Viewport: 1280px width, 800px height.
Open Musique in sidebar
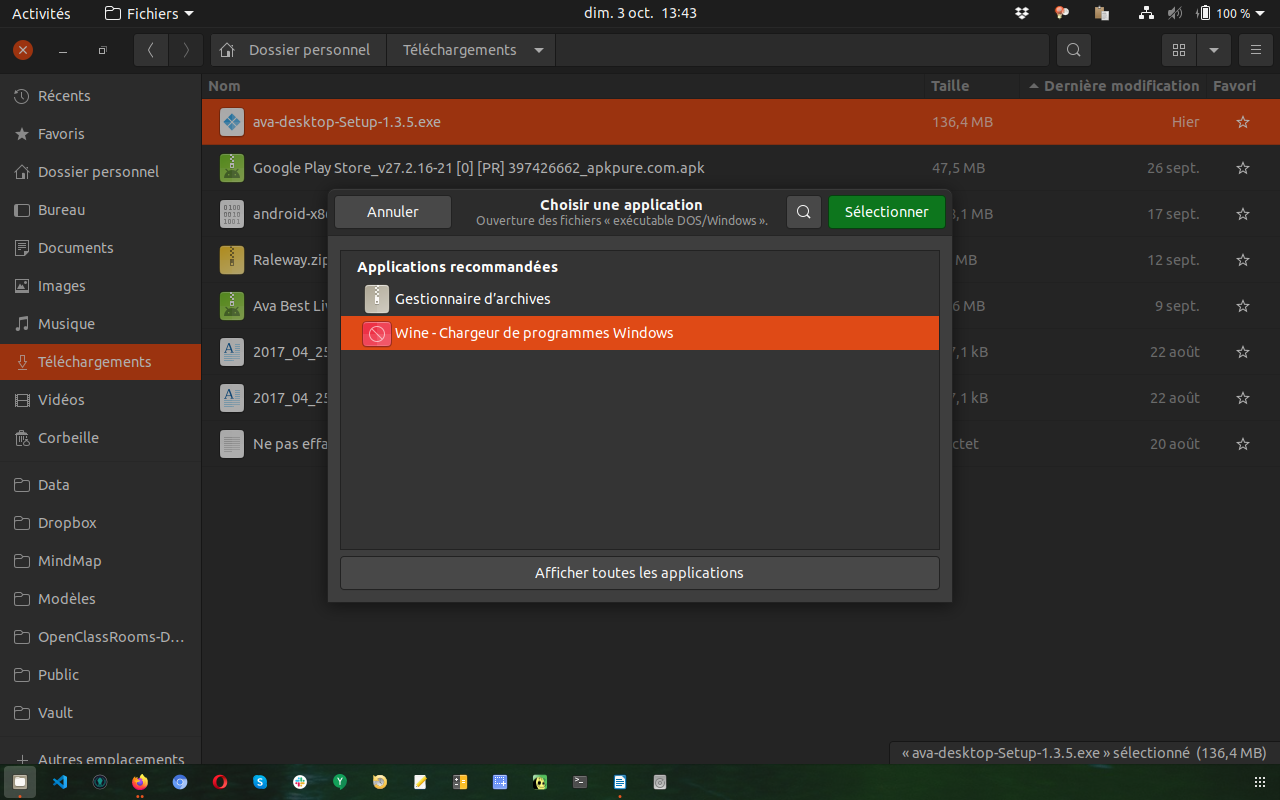100,324
